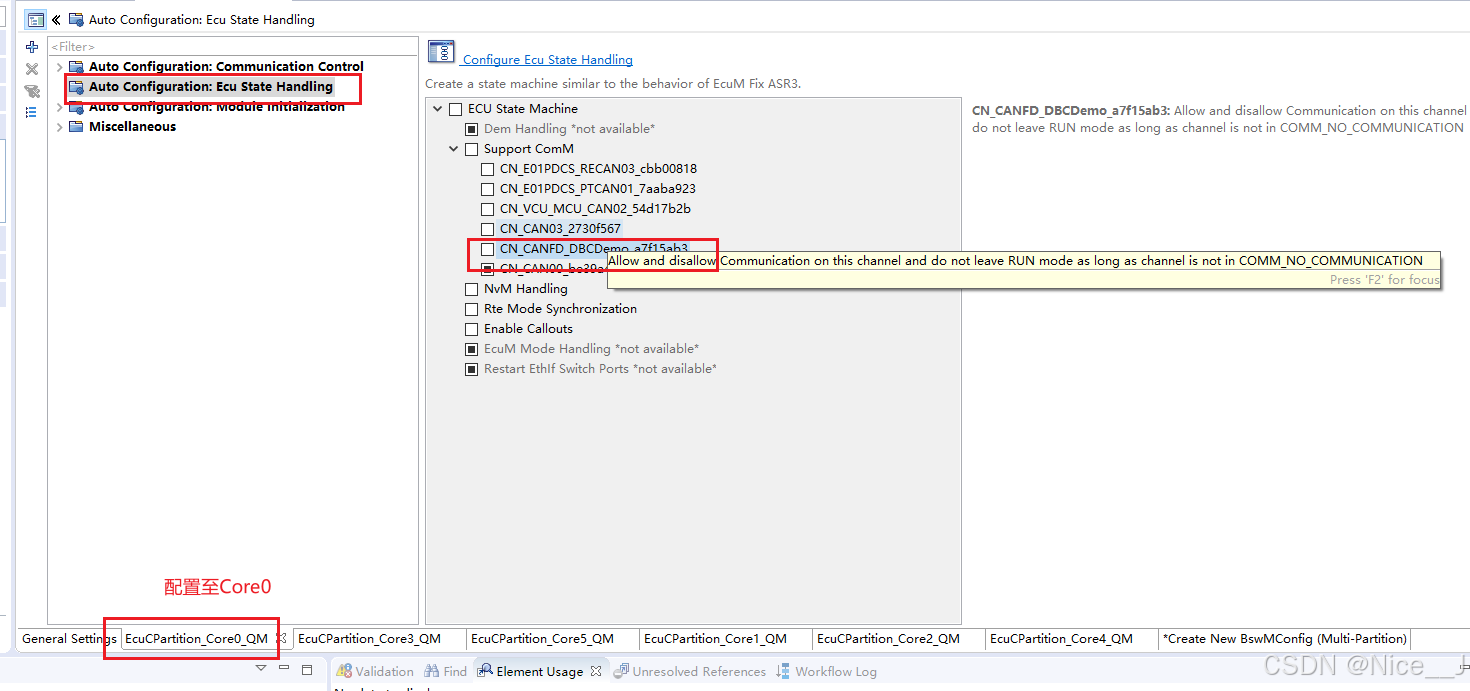Close the Element Usage view tab
This screenshot has width=1470, height=691.
(x=596, y=671)
